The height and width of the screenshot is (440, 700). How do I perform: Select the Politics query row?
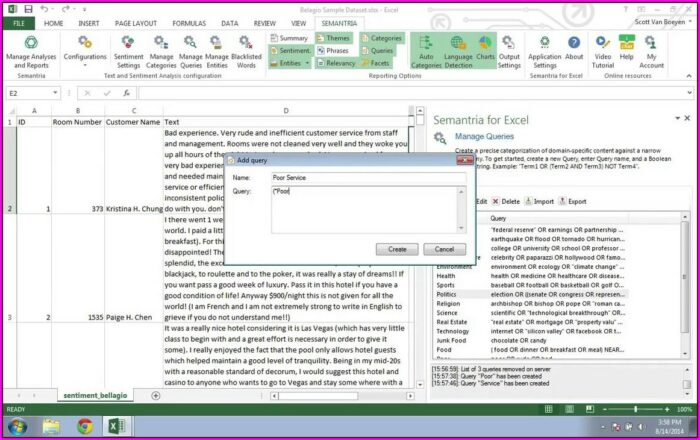[x=531, y=294]
